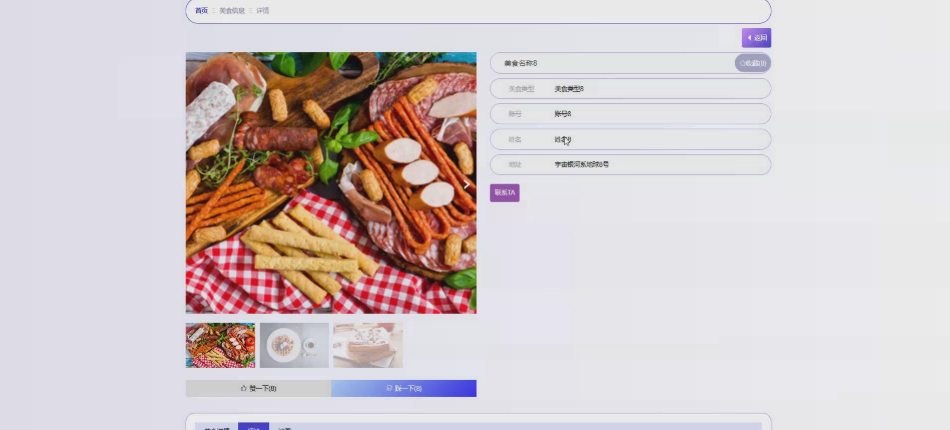Click the highlighted purple tab at the bottom

click(253, 426)
